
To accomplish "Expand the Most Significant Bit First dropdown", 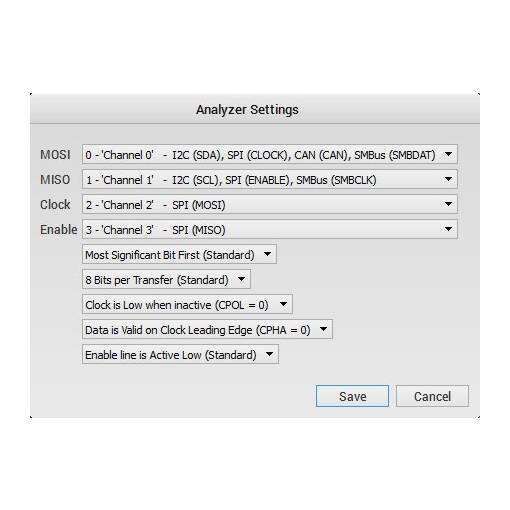I will coord(179,254).
